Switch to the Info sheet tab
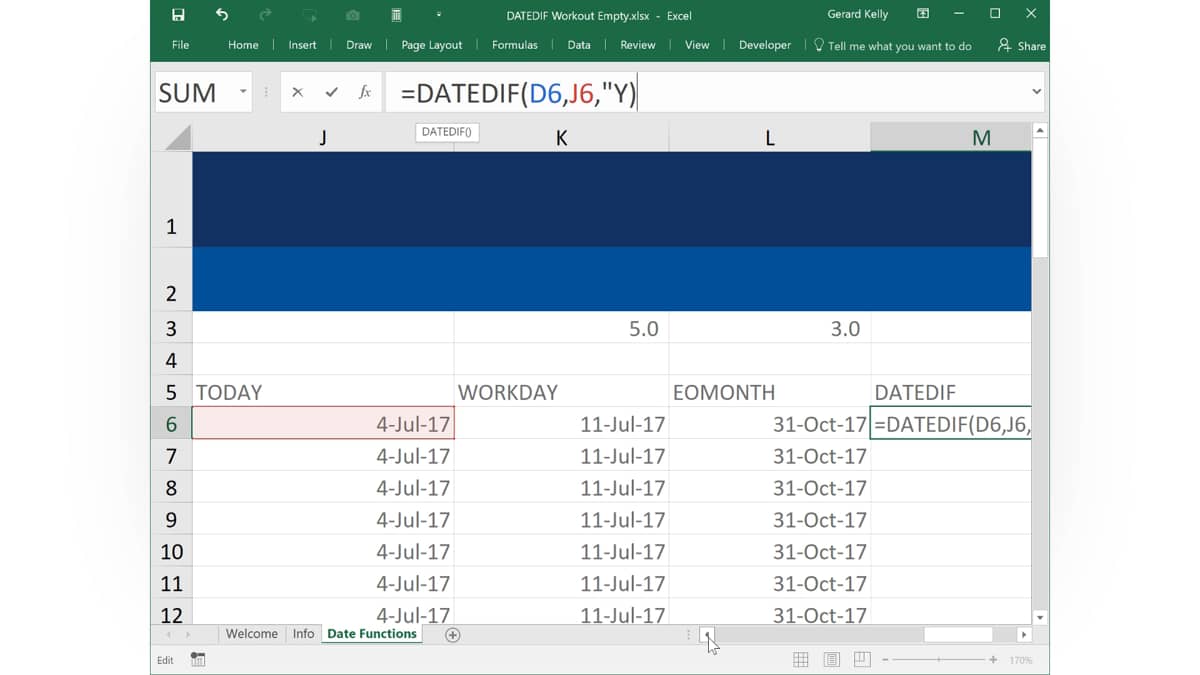Image resolution: width=1200 pixels, height=675 pixels. 303,634
